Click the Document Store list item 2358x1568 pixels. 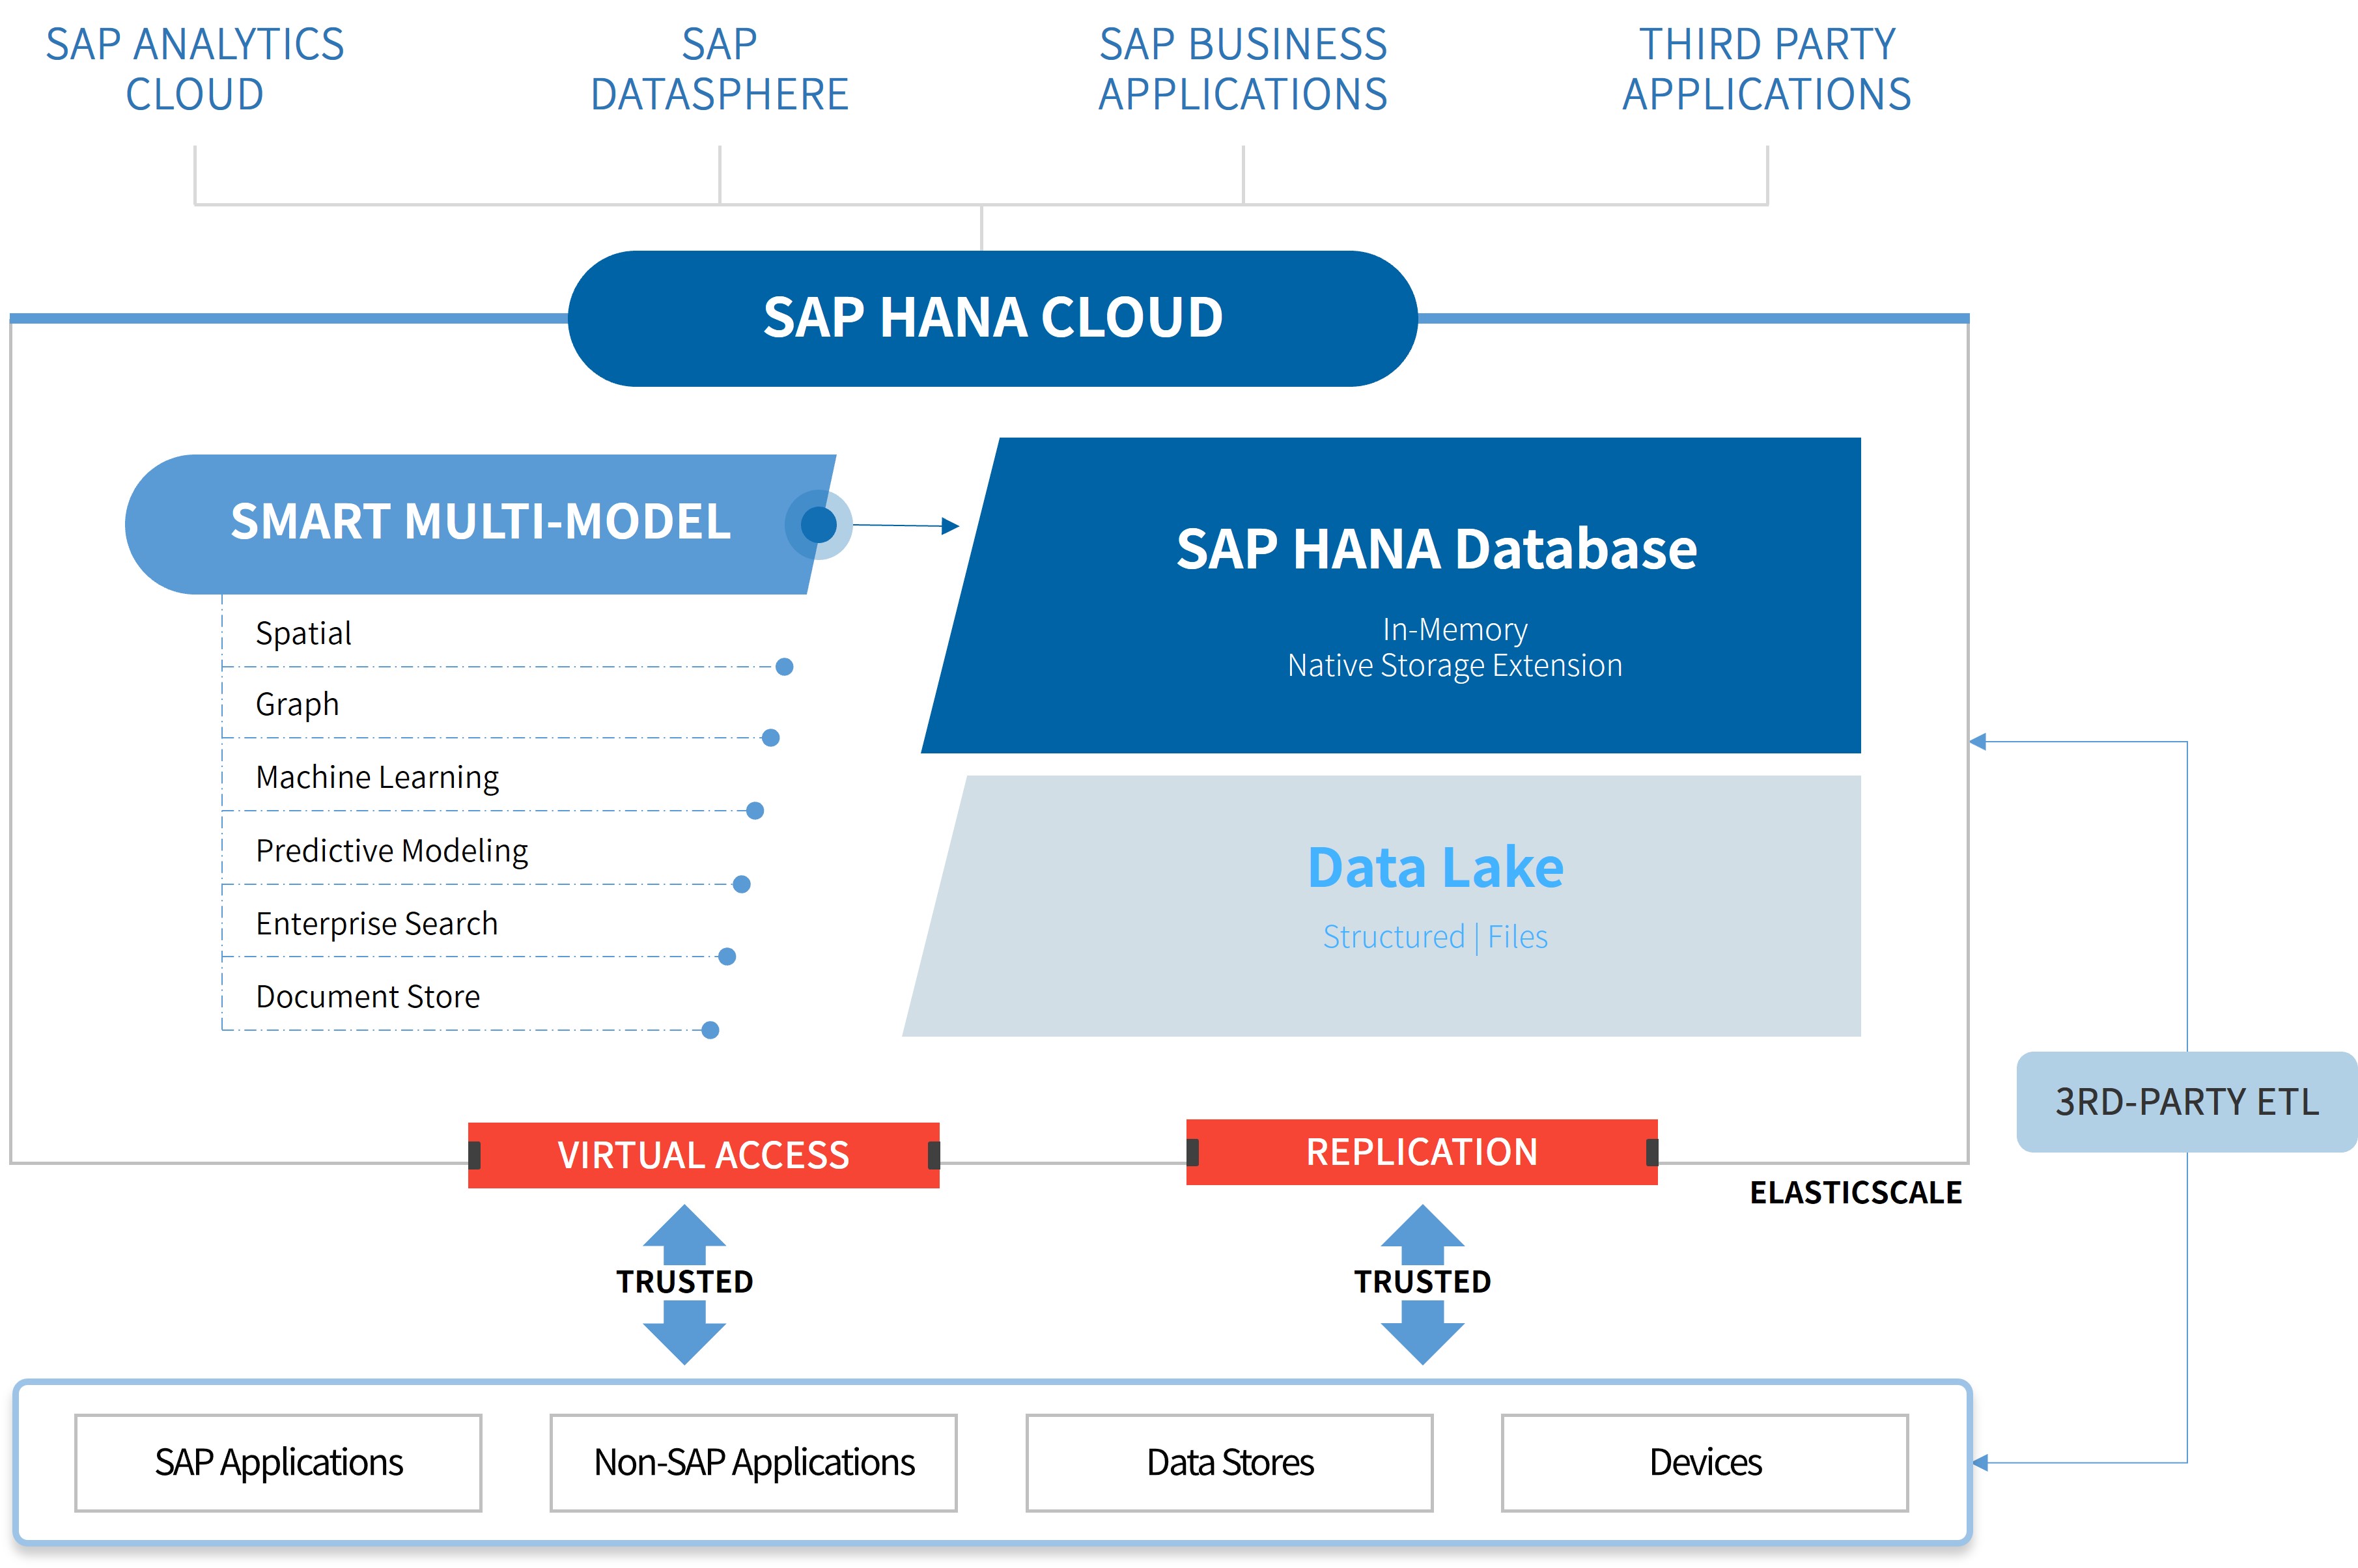[367, 996]
